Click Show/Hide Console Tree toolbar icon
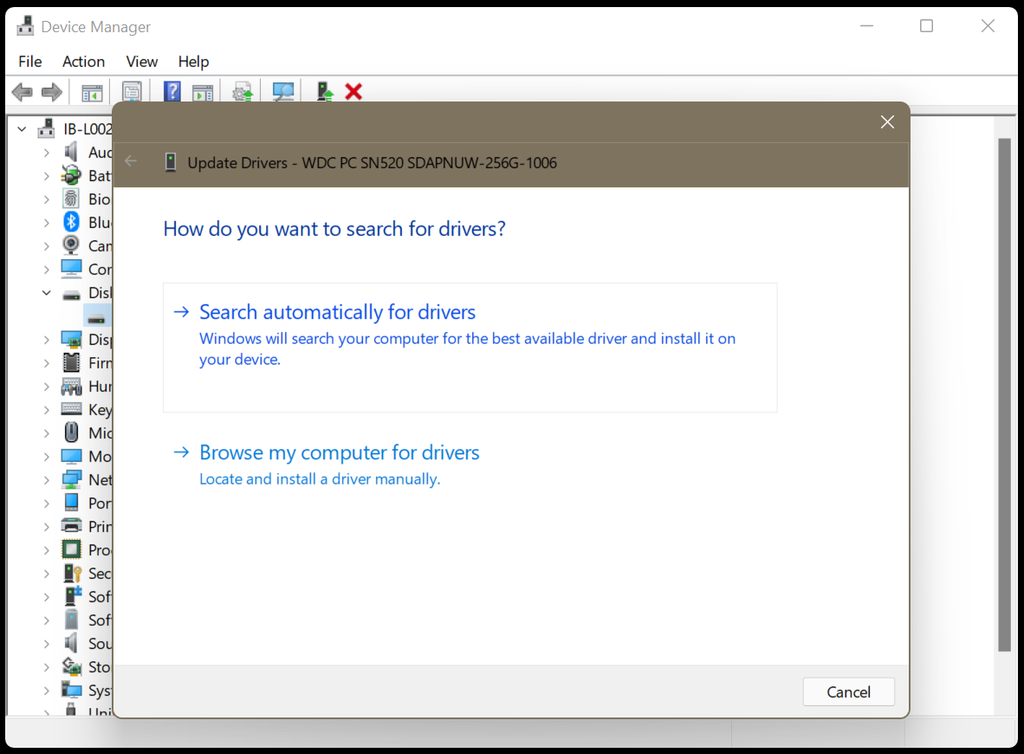1024x754 pixels. tap(92, 93)
